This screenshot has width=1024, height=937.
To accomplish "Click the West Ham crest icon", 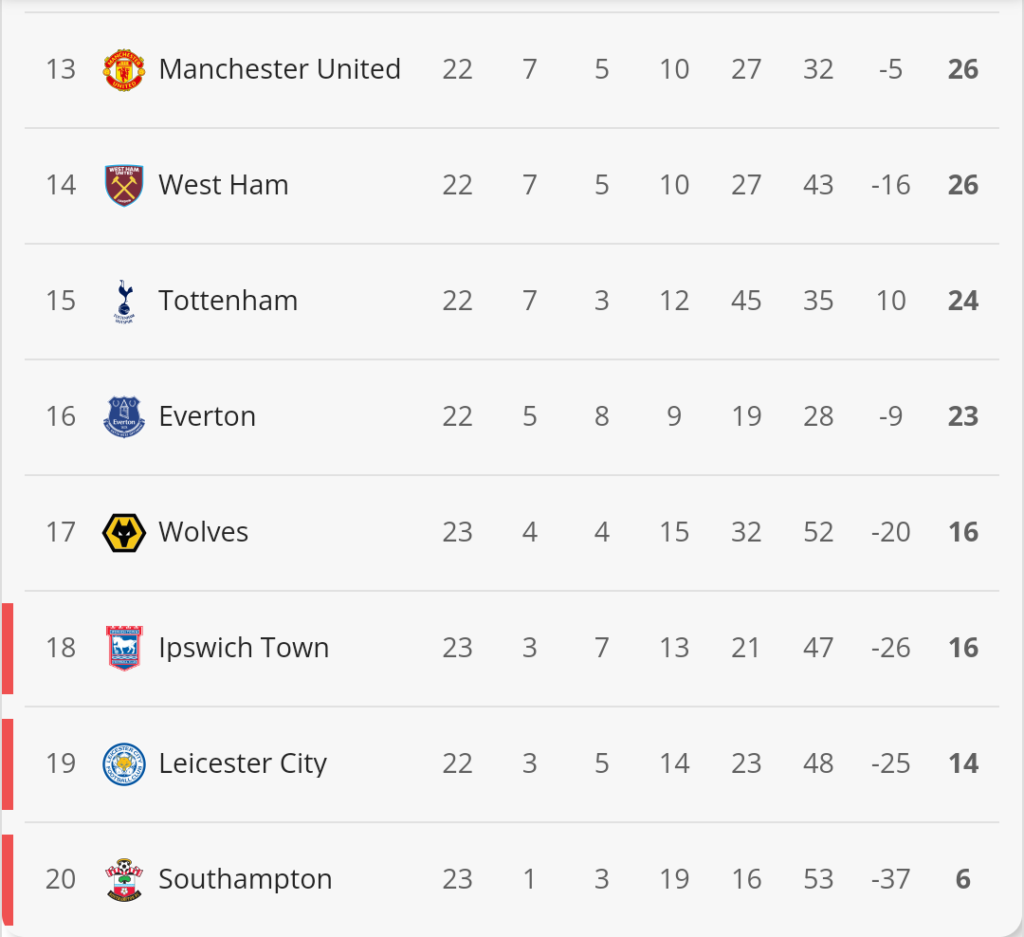I will click(x=124, y=185).
